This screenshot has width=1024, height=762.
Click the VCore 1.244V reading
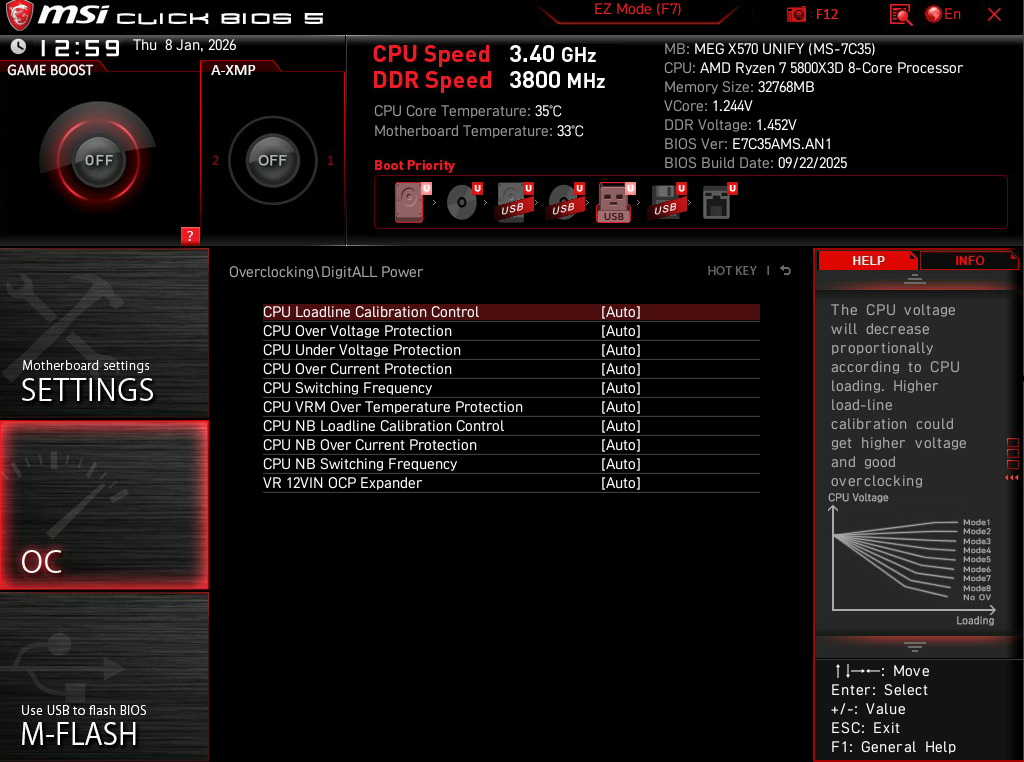(x=708, y=106)
